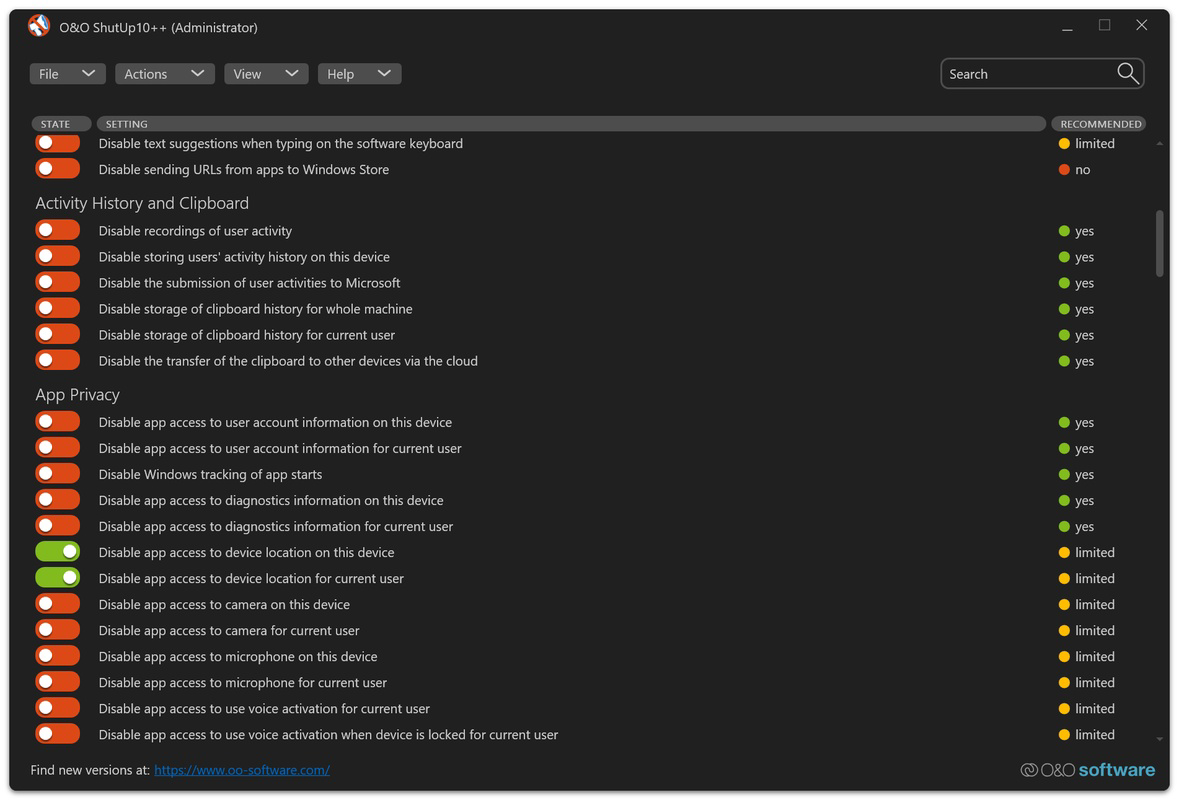Open the File dropdown menu
Screen dimensions: 1179x800
pyautogui.click(x=67, y=74)
